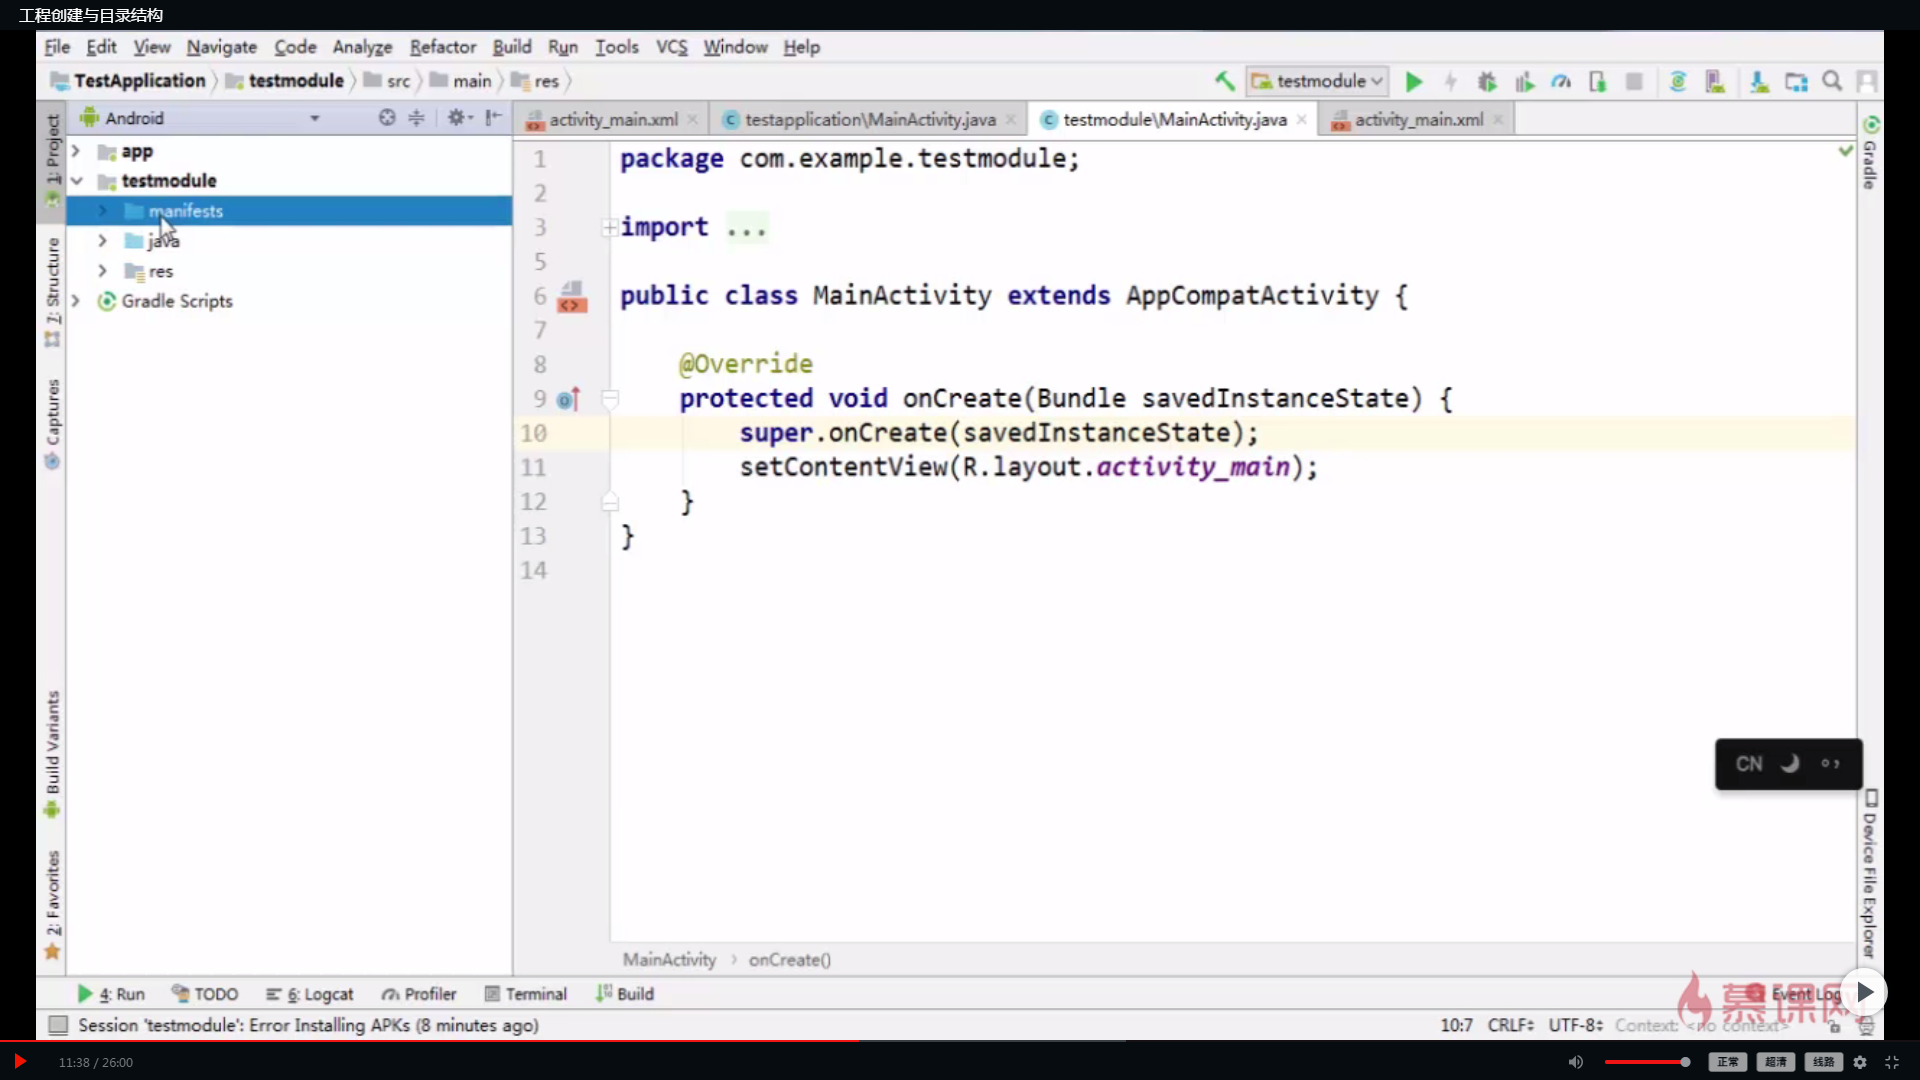1920x1080 pixels.
Task: Start debugging with the bug icon
Action: (1487, 82)
